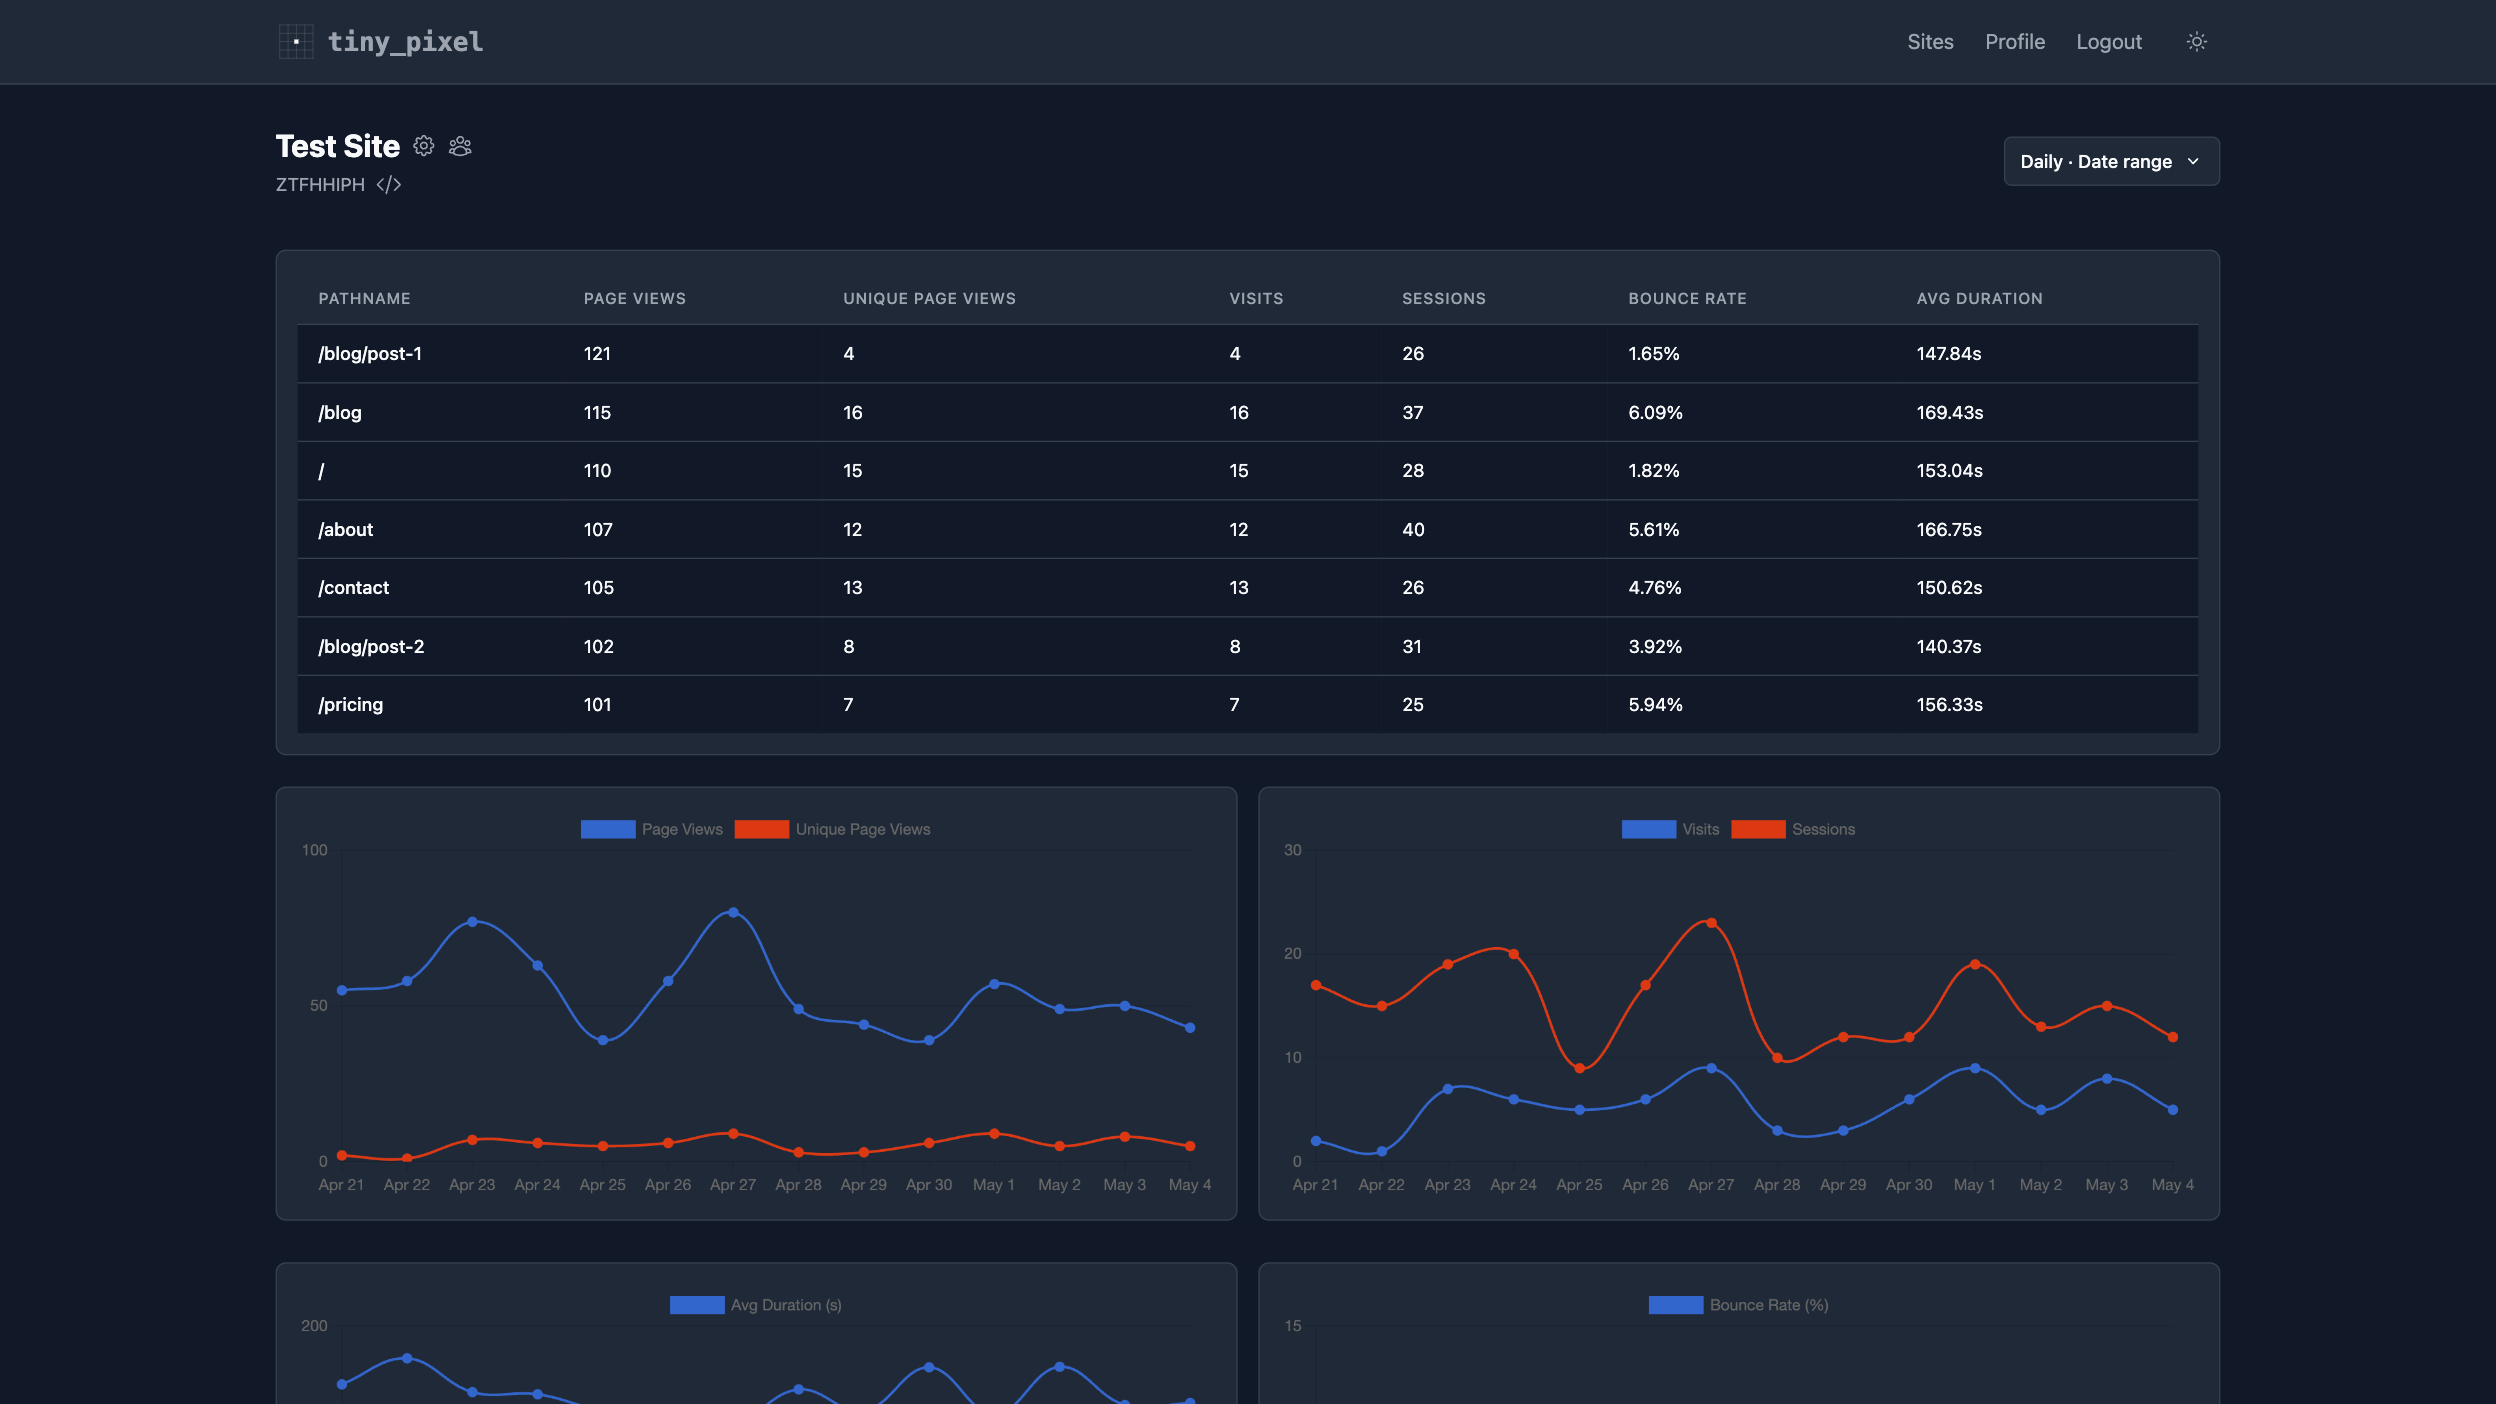The height and width of the screenshot is (1404, 2496).
Task: Toggle Bounce Rate (%) legend swatch
Action: coord(1676,1305)
